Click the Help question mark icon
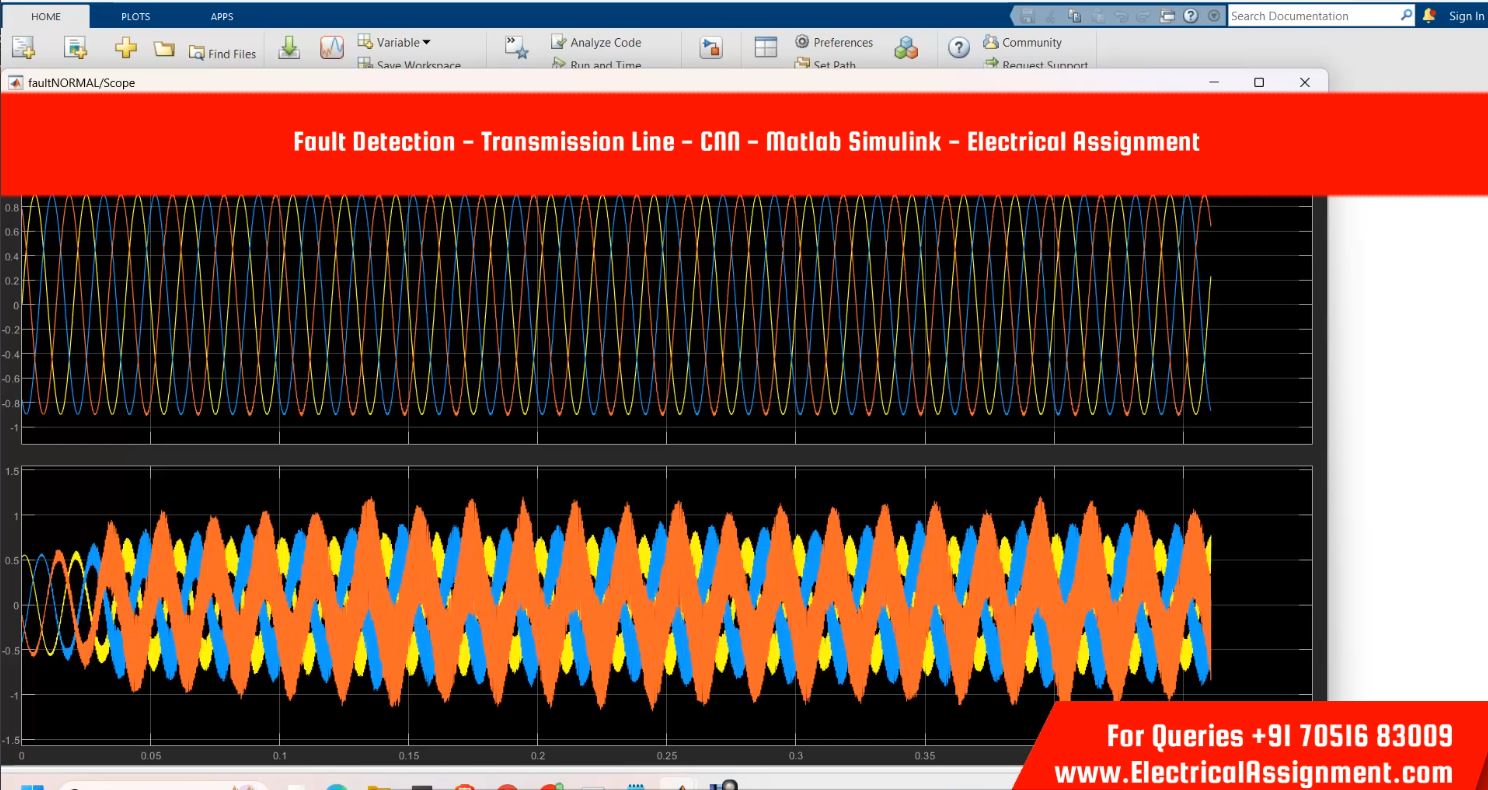The height and width of the screenshot is (790, 1488). (x=959, y=48)
